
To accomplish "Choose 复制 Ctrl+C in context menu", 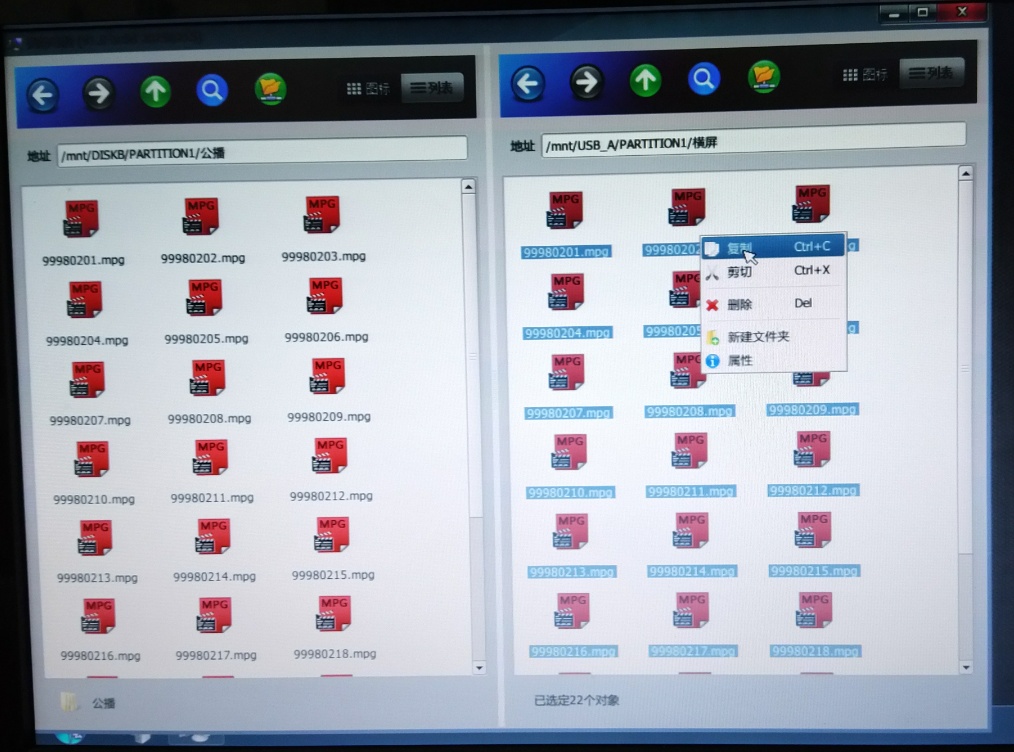I will (773, 247).
